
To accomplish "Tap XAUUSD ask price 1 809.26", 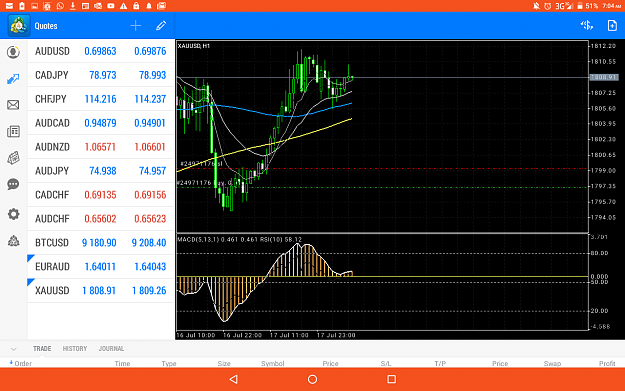I will [x=149, y=291].
